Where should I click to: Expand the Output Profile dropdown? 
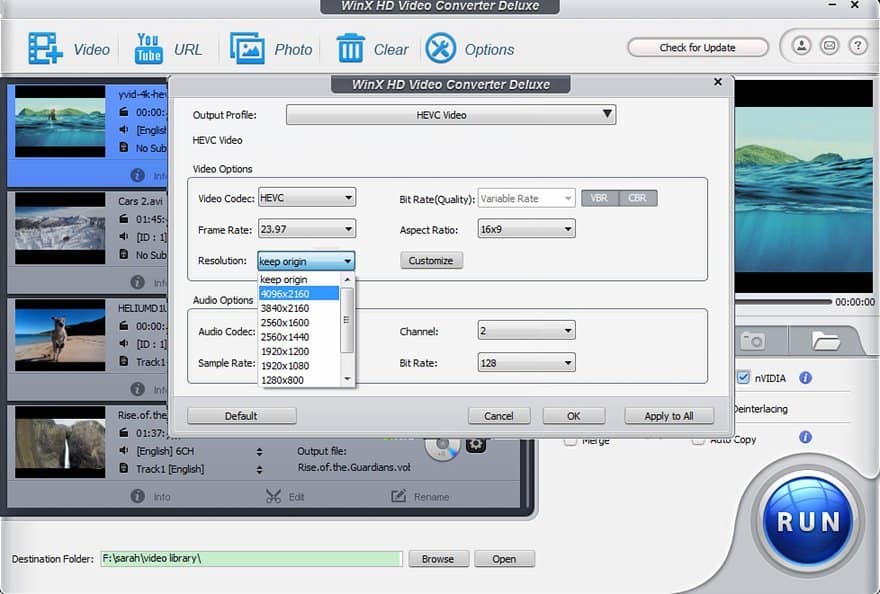tap(451, 115)
